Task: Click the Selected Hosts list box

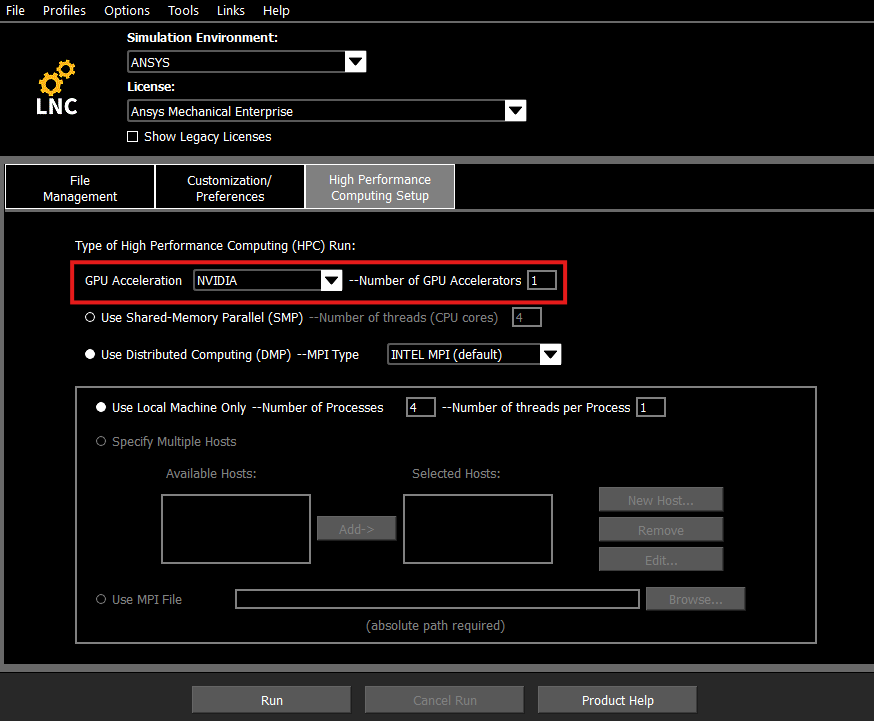Action: (x=478, y=529)
